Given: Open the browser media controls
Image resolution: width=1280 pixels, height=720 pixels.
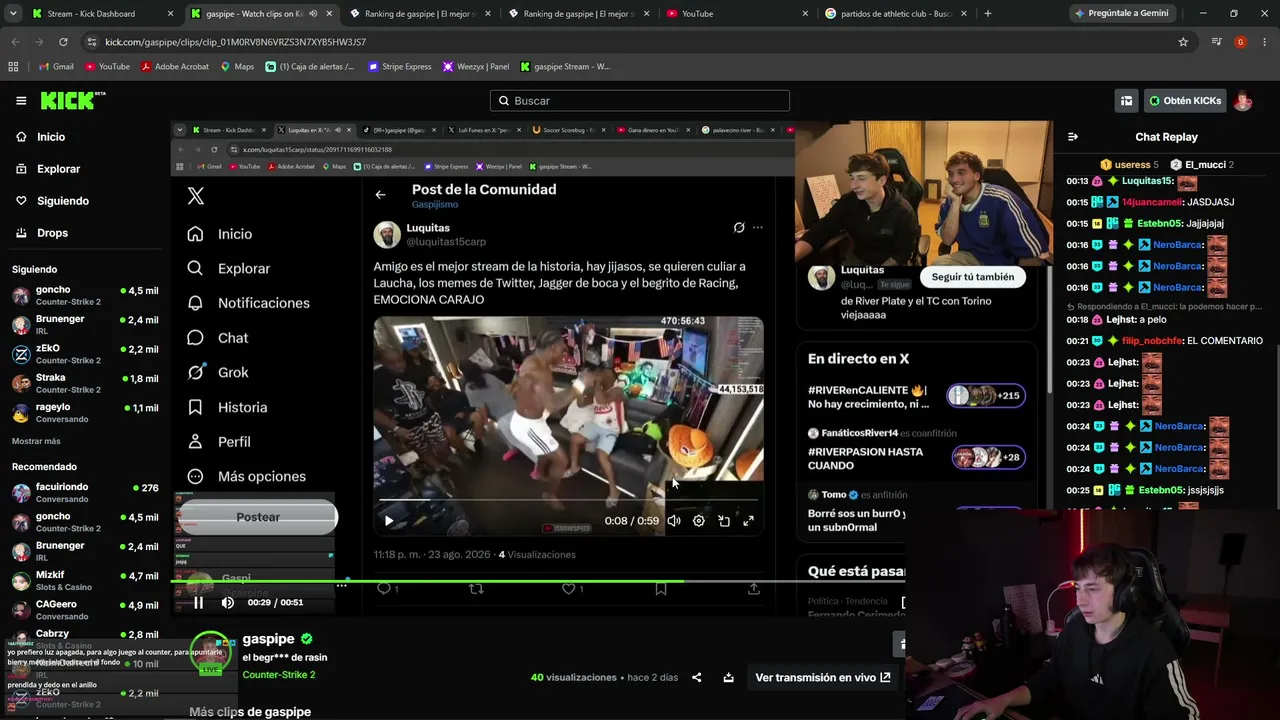Looking at the screenshot, I should tap(1216, 42).
